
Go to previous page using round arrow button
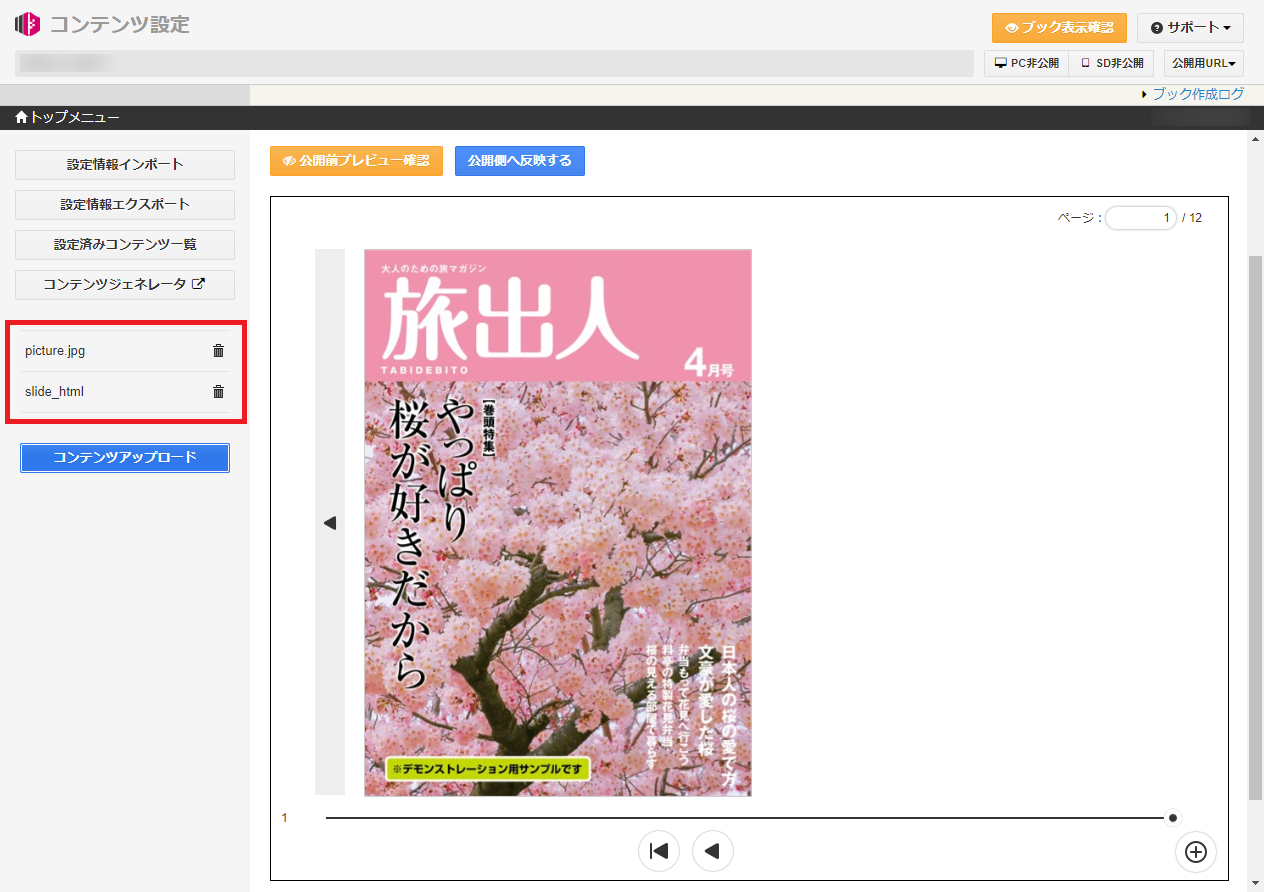[x=713, y=851]
